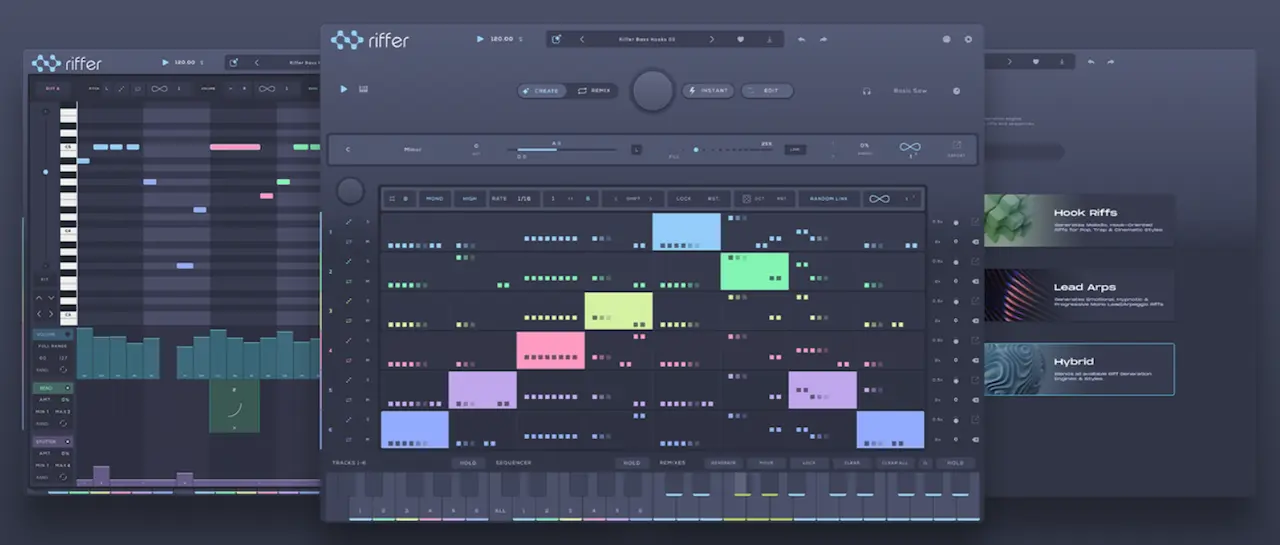Viewport: 1280px width, 545px height.
Task: Toggle the L button beside the range slider
Action: tap(636, 150)
